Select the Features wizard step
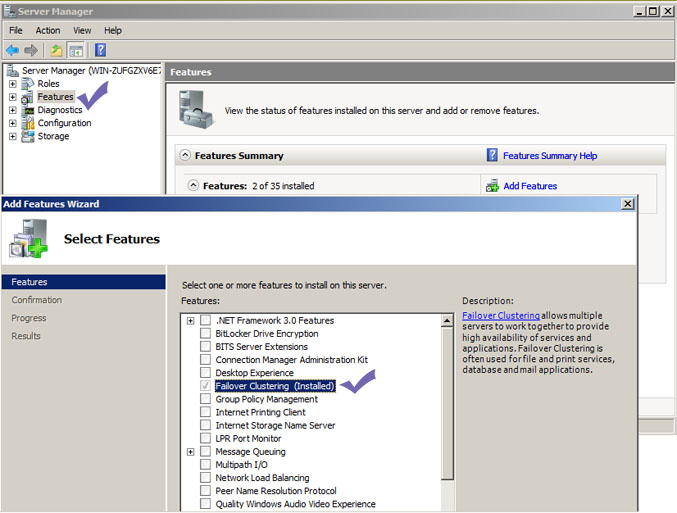This screenshot has width=677, height=513. [x=84, y=282]
